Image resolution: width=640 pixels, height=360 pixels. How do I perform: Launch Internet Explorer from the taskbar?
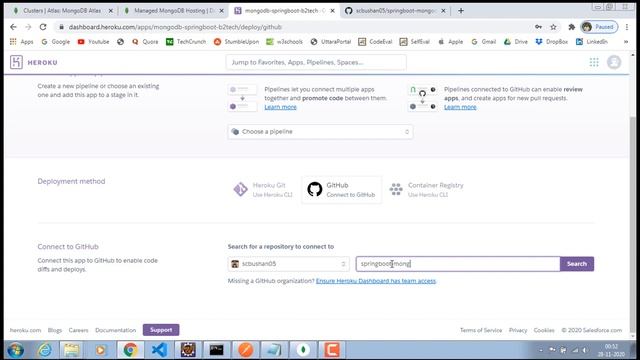pyautogui.click(x=44, y=350)
